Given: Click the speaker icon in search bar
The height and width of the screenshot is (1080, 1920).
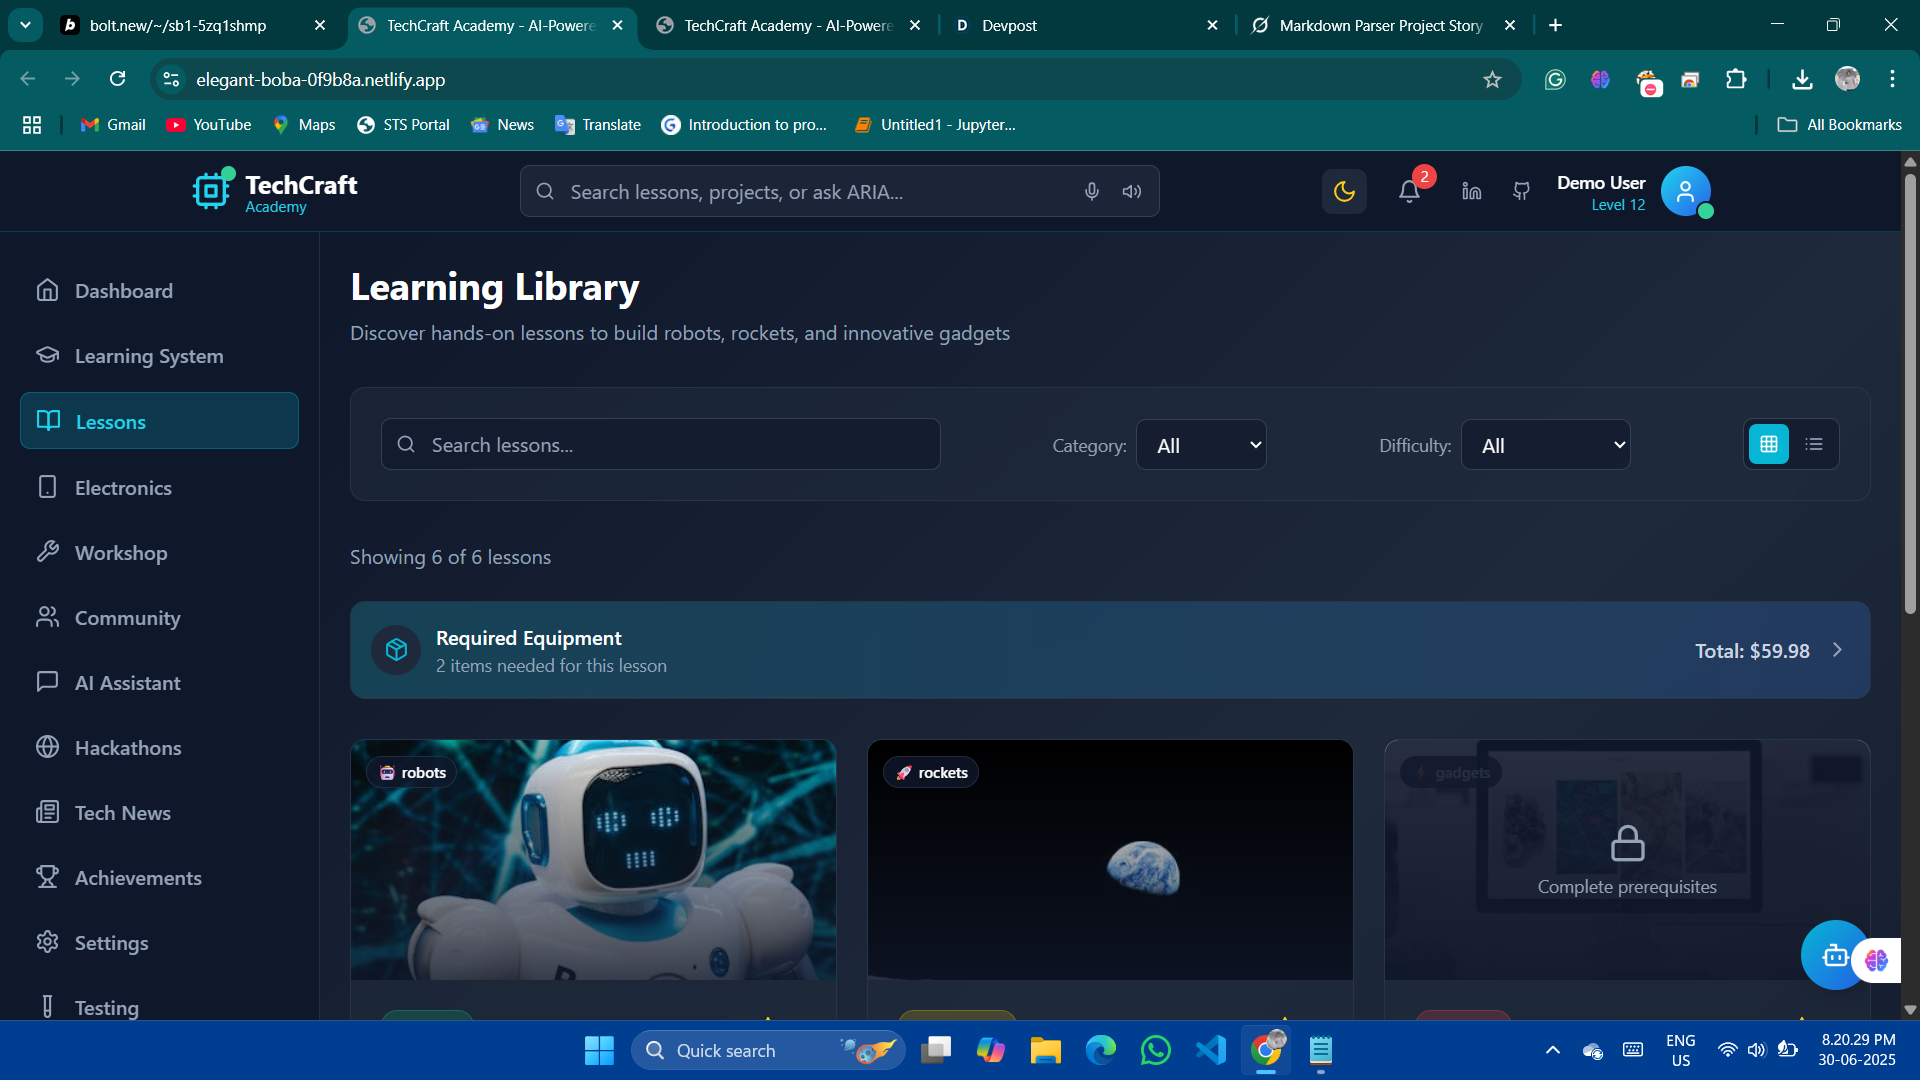Looking at the screenshot, I should (x=1131, y=191).
